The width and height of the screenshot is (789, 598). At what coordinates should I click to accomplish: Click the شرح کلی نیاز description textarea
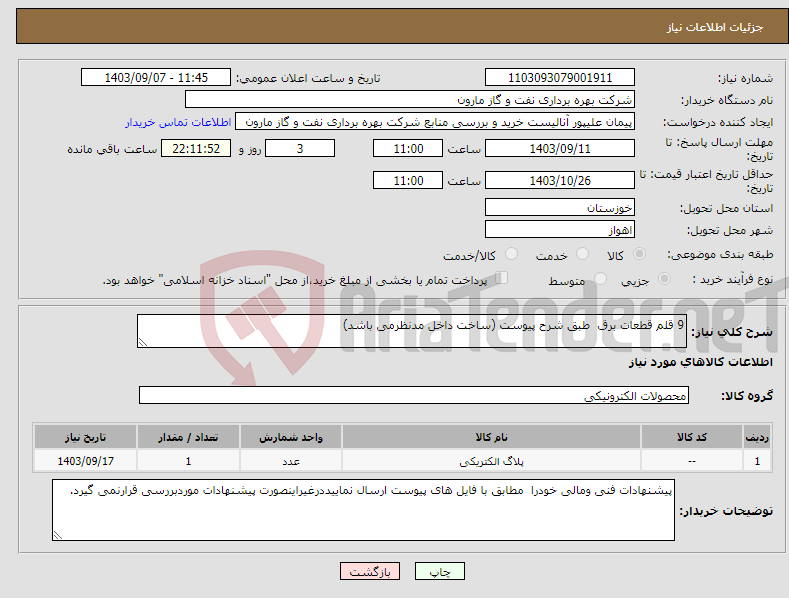coord(412,331)
